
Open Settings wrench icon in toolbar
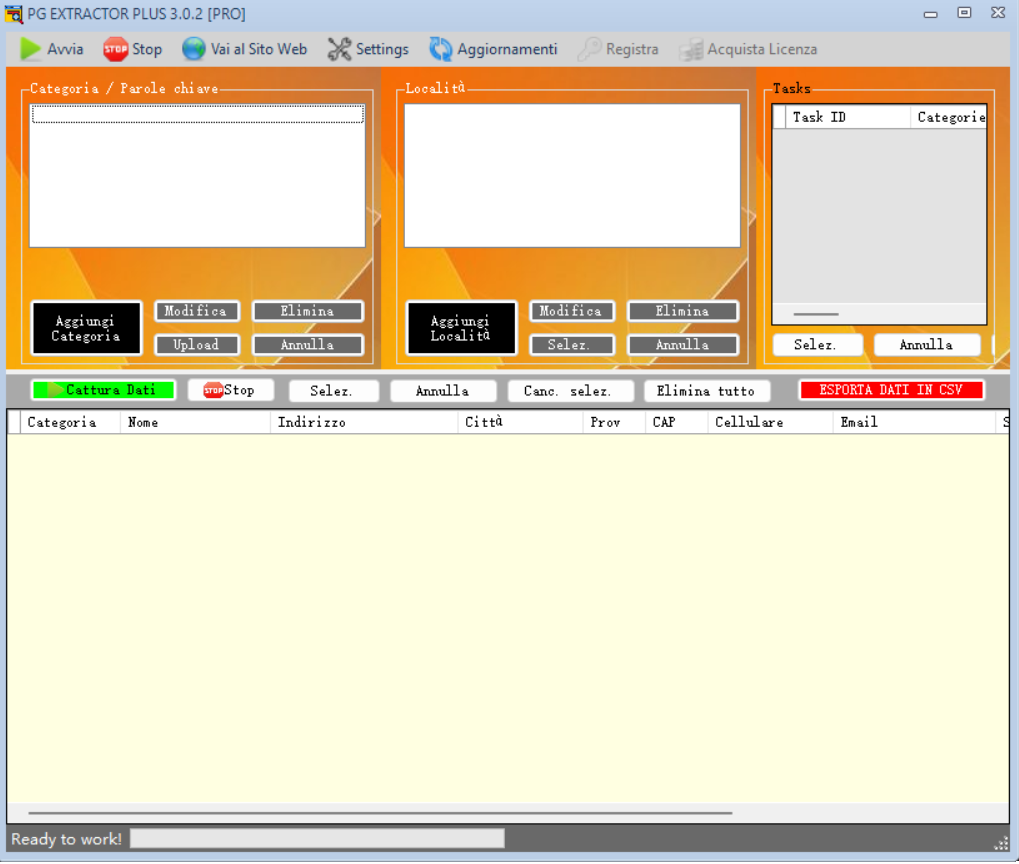tap(340, 49)
